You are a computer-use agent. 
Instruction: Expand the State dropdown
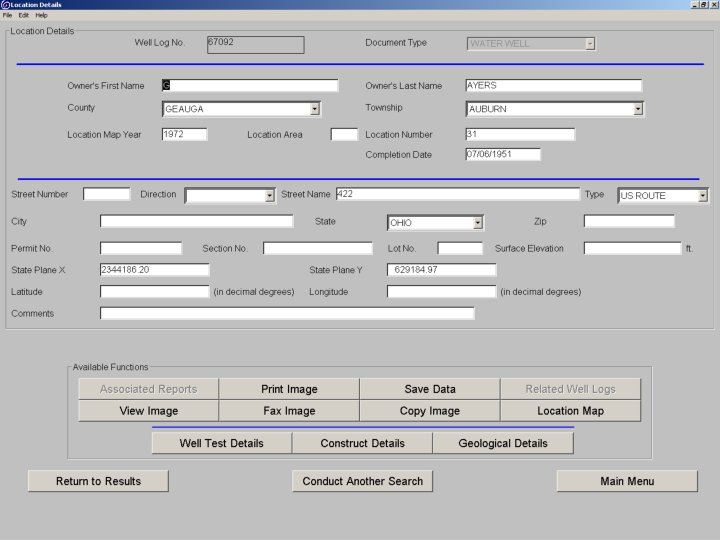point(478,223)
